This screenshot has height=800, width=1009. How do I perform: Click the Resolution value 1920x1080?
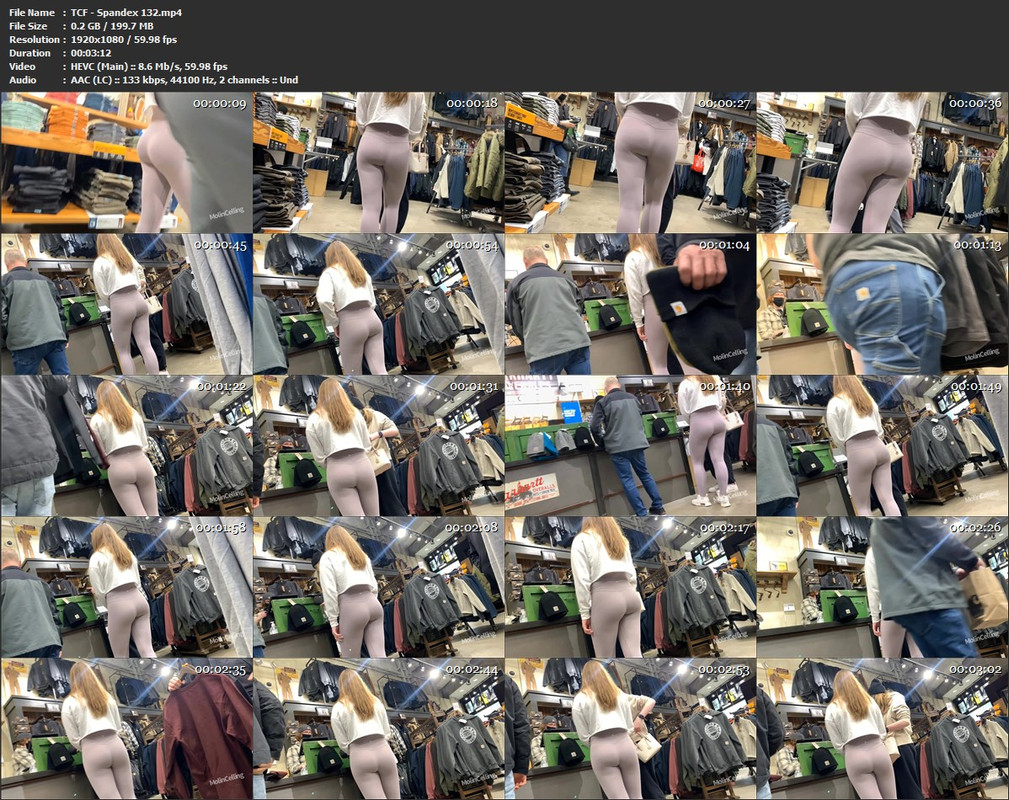point(123,39)
